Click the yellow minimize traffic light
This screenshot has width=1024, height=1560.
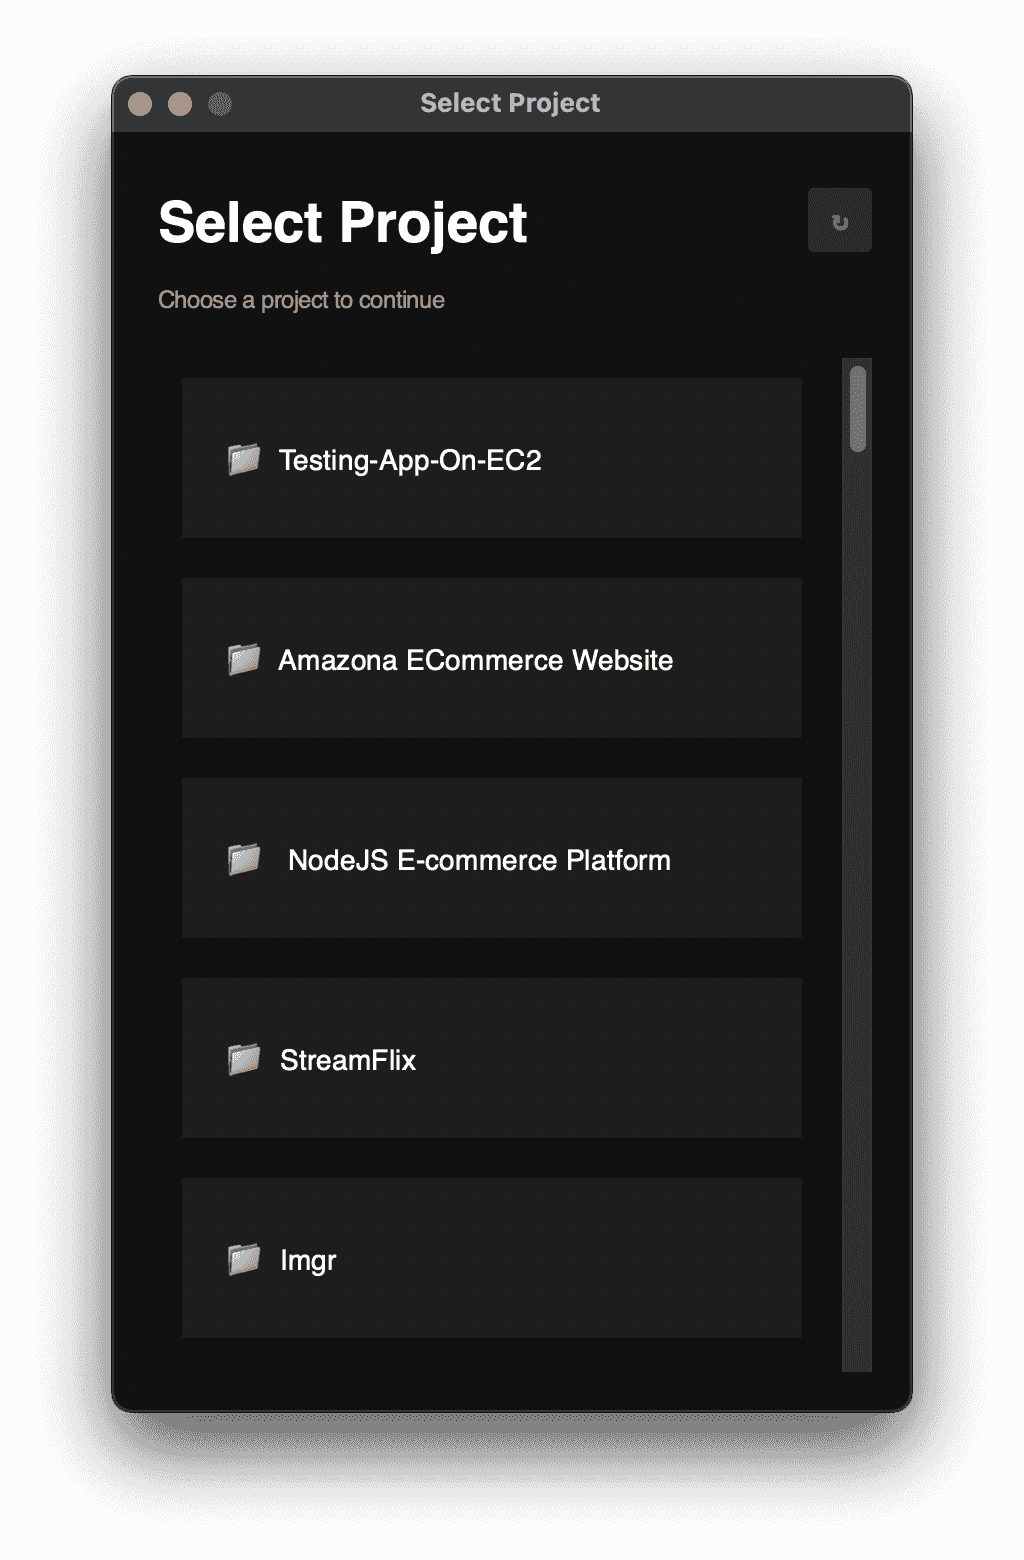pos(180,101)
